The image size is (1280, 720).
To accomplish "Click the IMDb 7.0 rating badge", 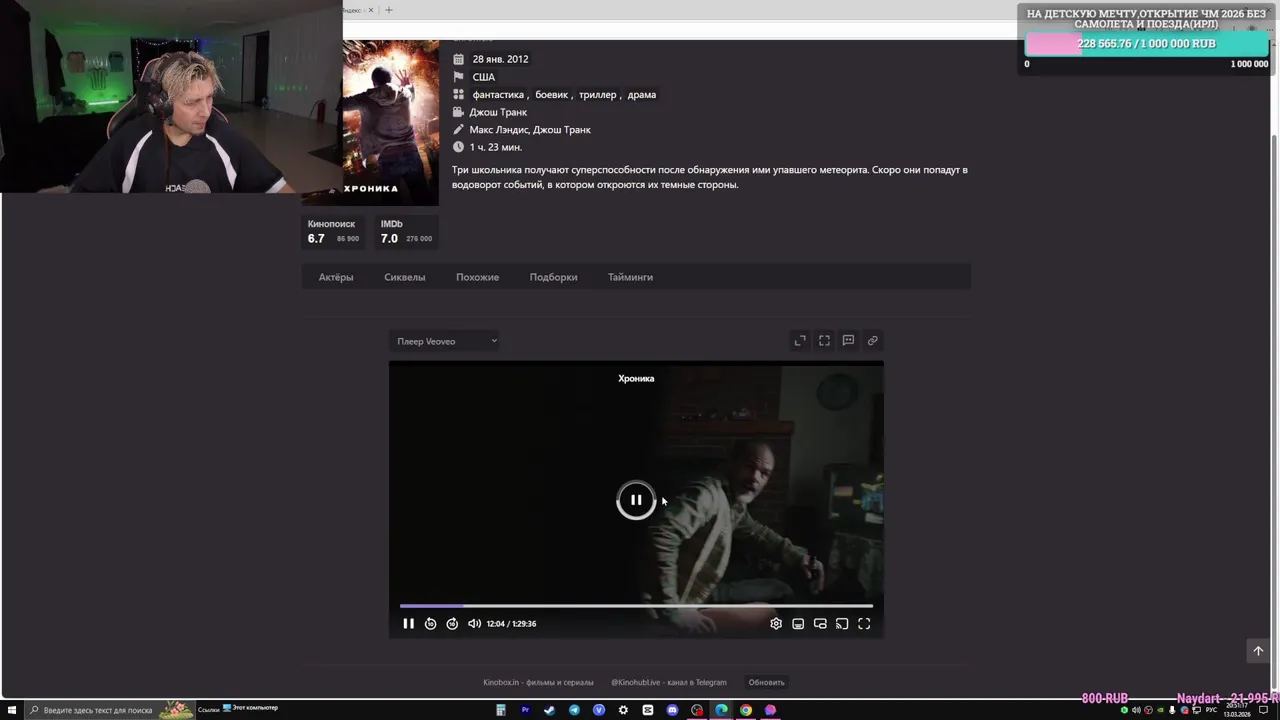I will pyautogui.click(x=406, y=232).
